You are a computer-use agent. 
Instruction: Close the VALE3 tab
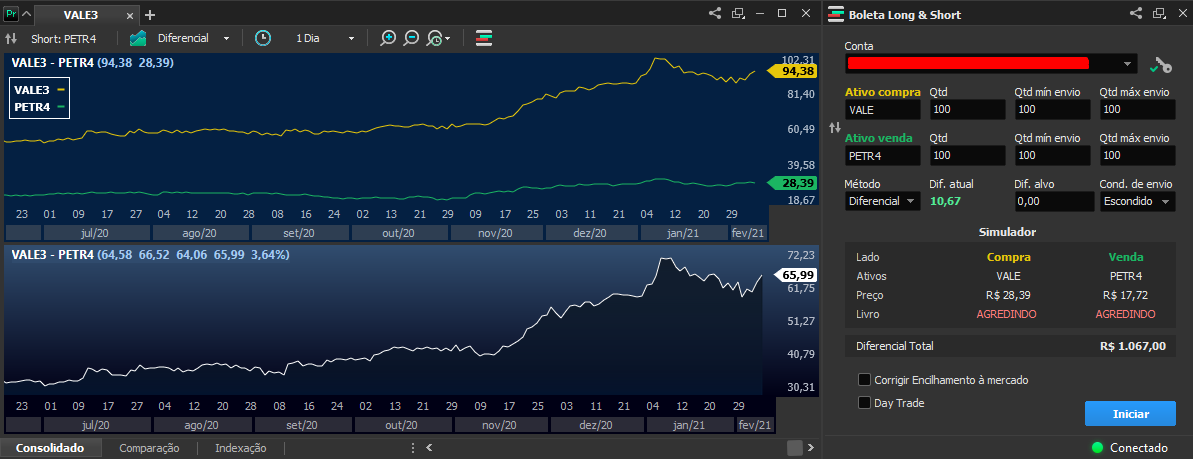click(x=129, y=15)
